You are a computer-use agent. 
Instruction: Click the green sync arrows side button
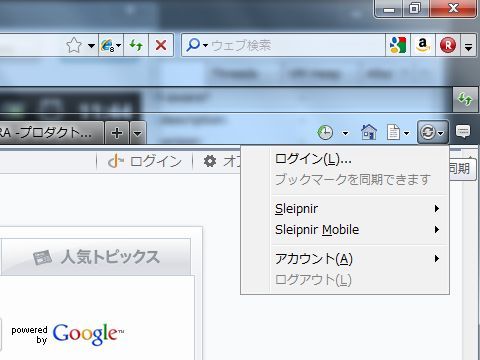click(x=465, y=99)
